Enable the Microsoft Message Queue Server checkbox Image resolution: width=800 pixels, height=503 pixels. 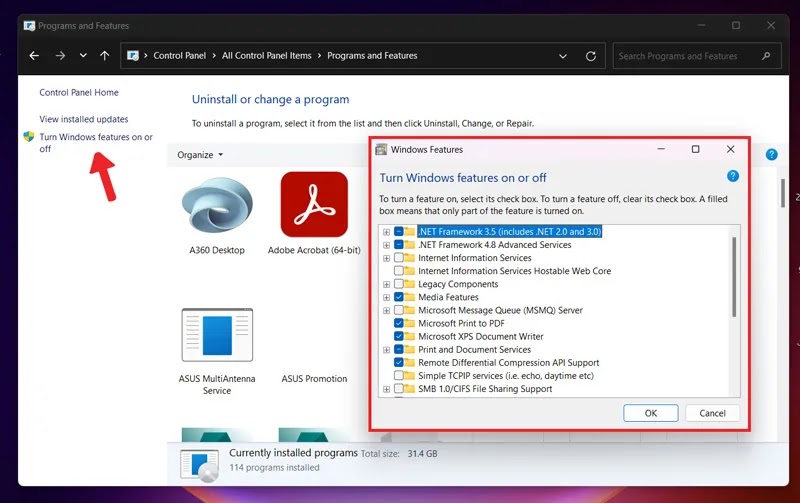pyautogui.click(x=398, y=310)
